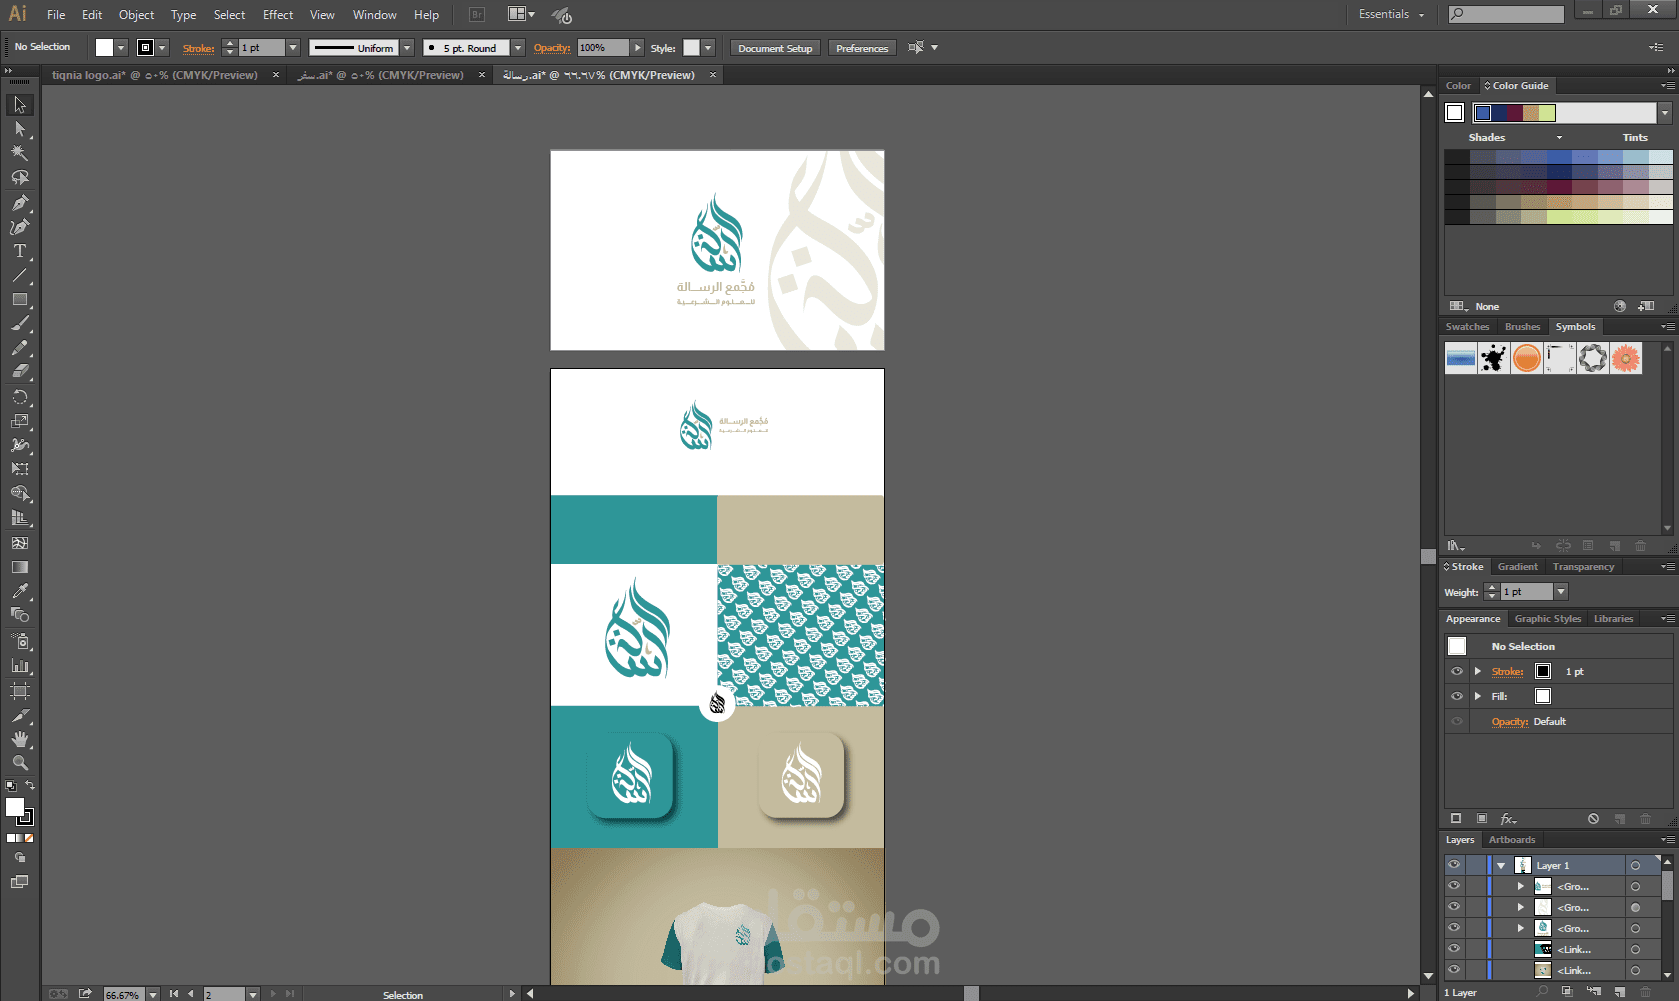Open the Style dropdown in control bar
This screenshot has width=1679, height=1001.
(708, 48)
